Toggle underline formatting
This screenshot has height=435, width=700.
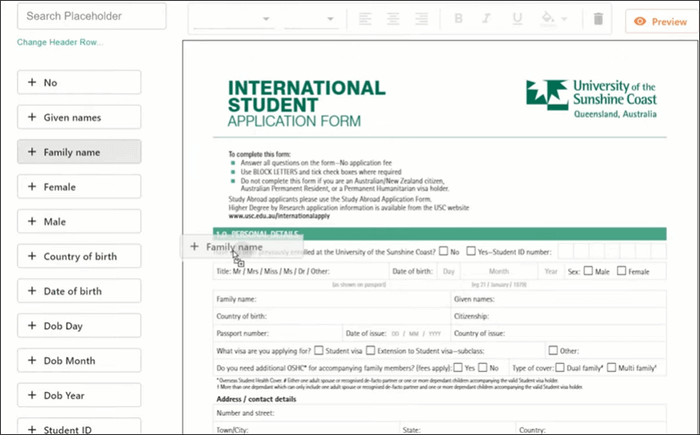517,19
